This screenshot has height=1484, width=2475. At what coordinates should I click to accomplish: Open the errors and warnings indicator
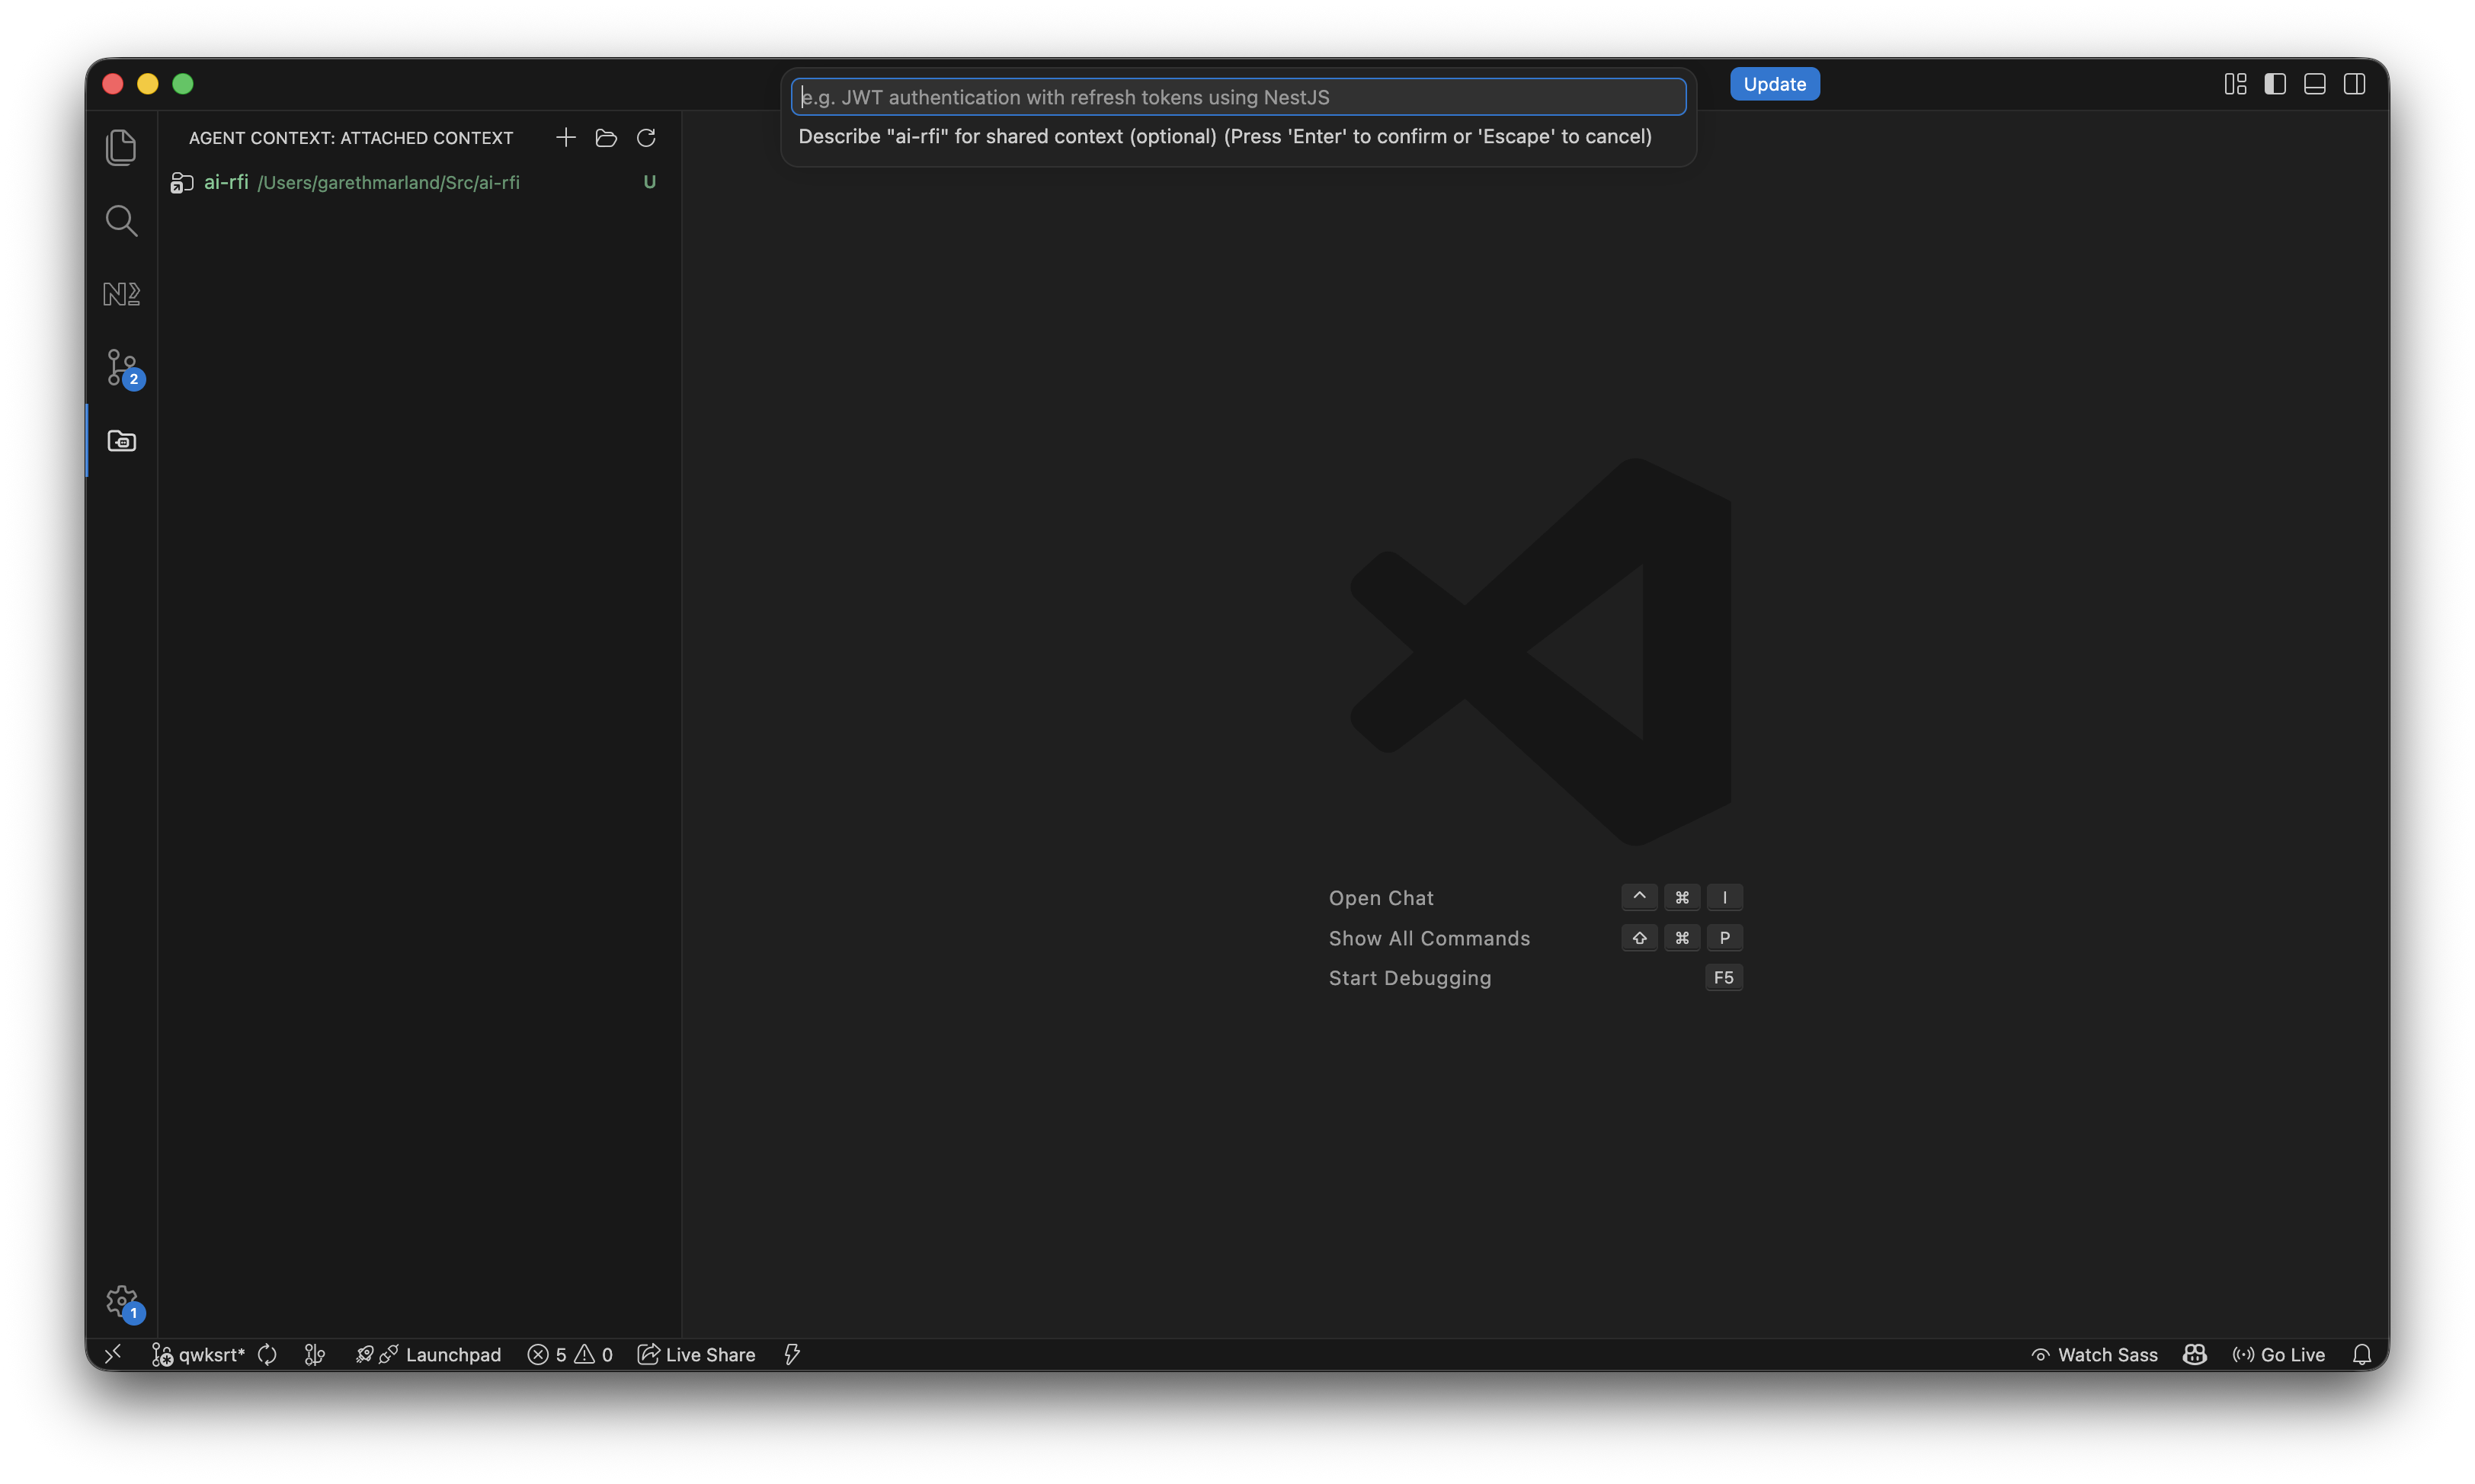click(570, 1354)
